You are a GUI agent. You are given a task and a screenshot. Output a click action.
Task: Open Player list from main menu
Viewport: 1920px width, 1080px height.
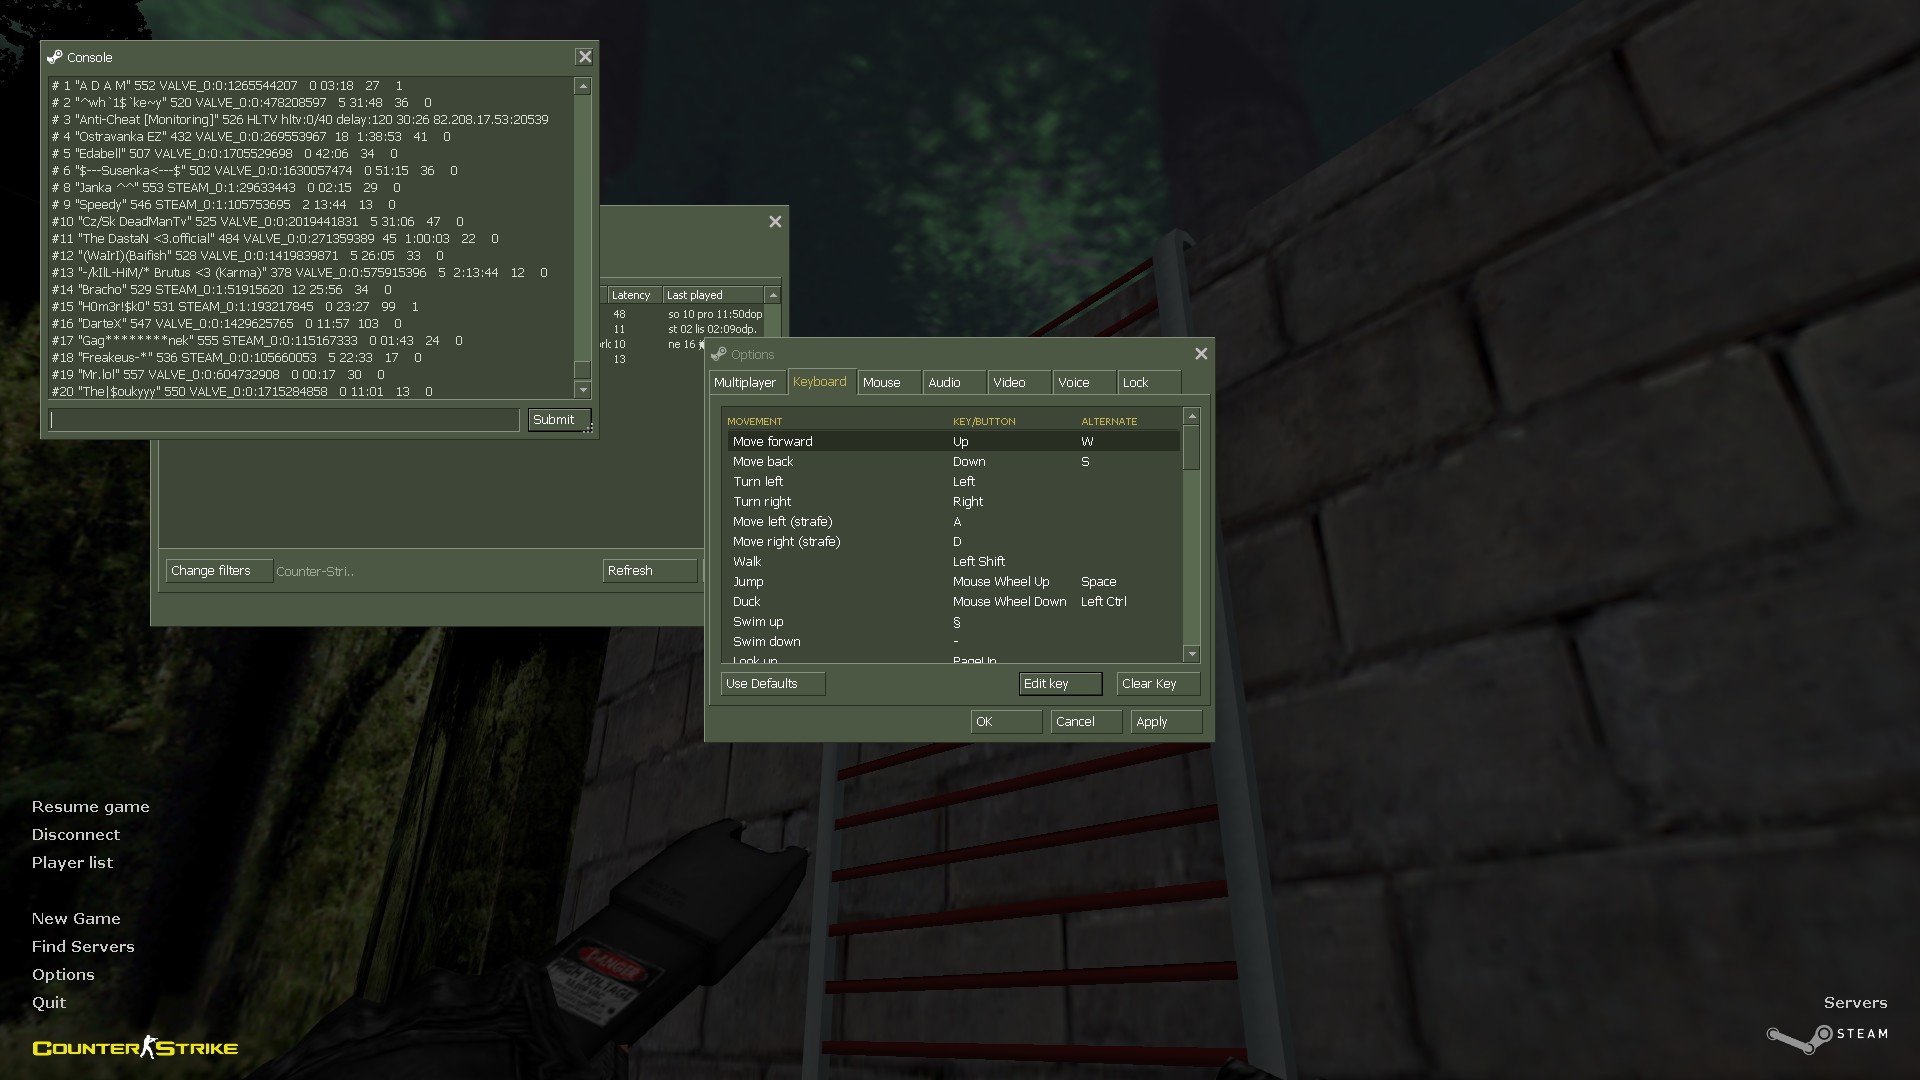[72, 863]
